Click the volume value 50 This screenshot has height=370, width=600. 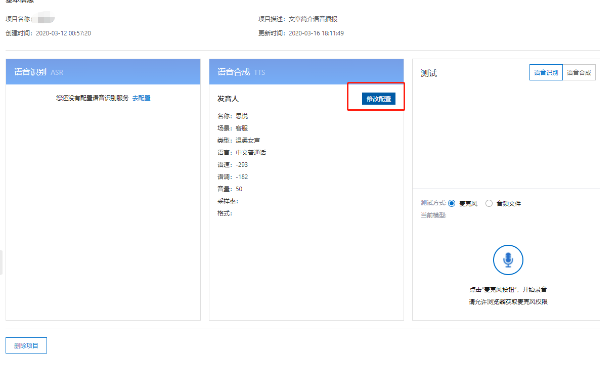239,189
